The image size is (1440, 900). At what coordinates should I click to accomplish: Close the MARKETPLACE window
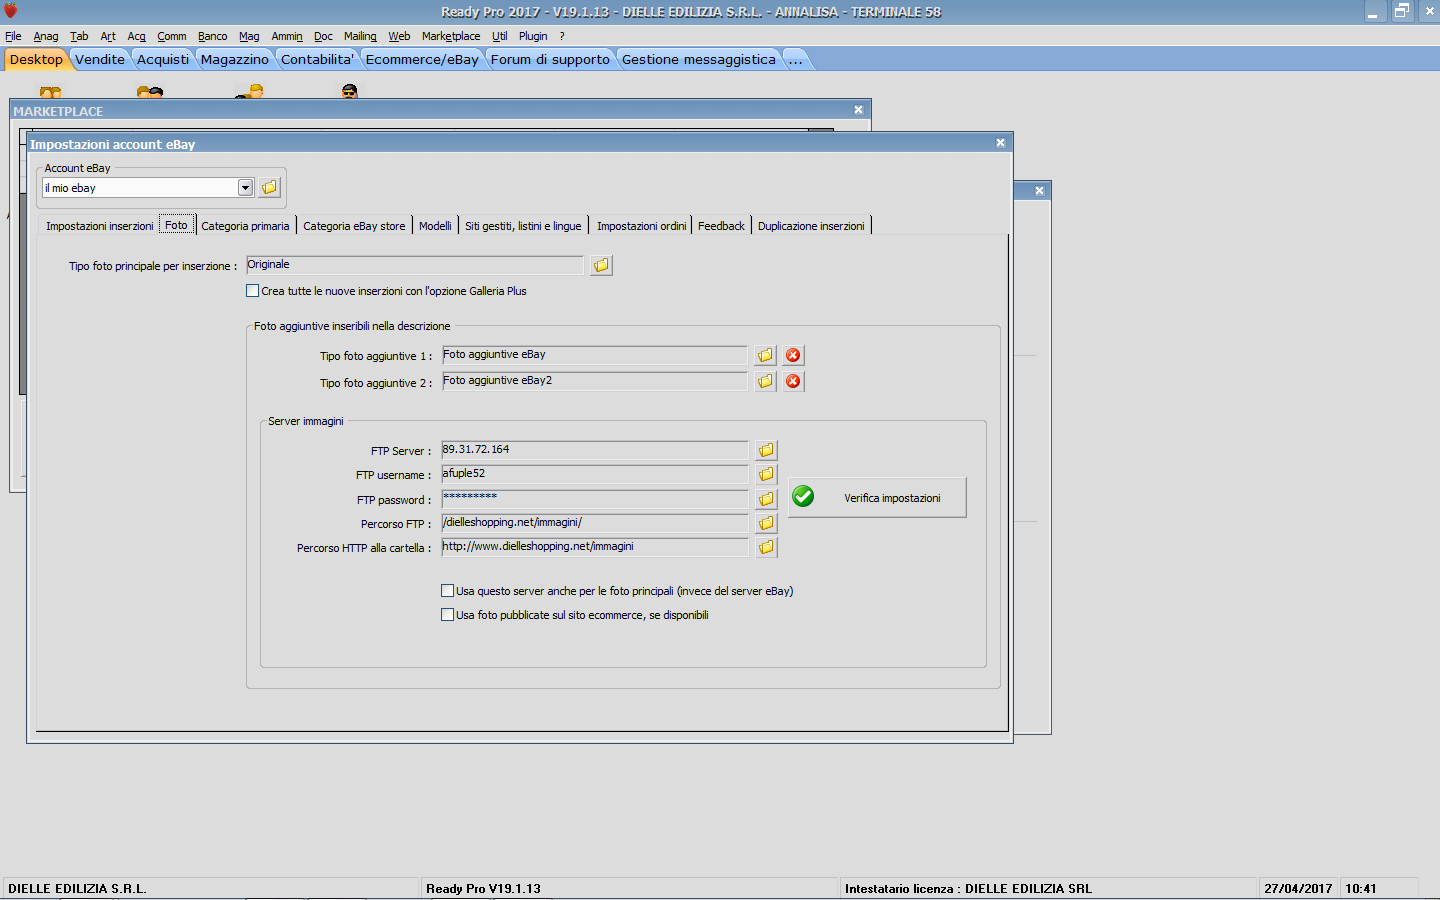click(858, 110)
